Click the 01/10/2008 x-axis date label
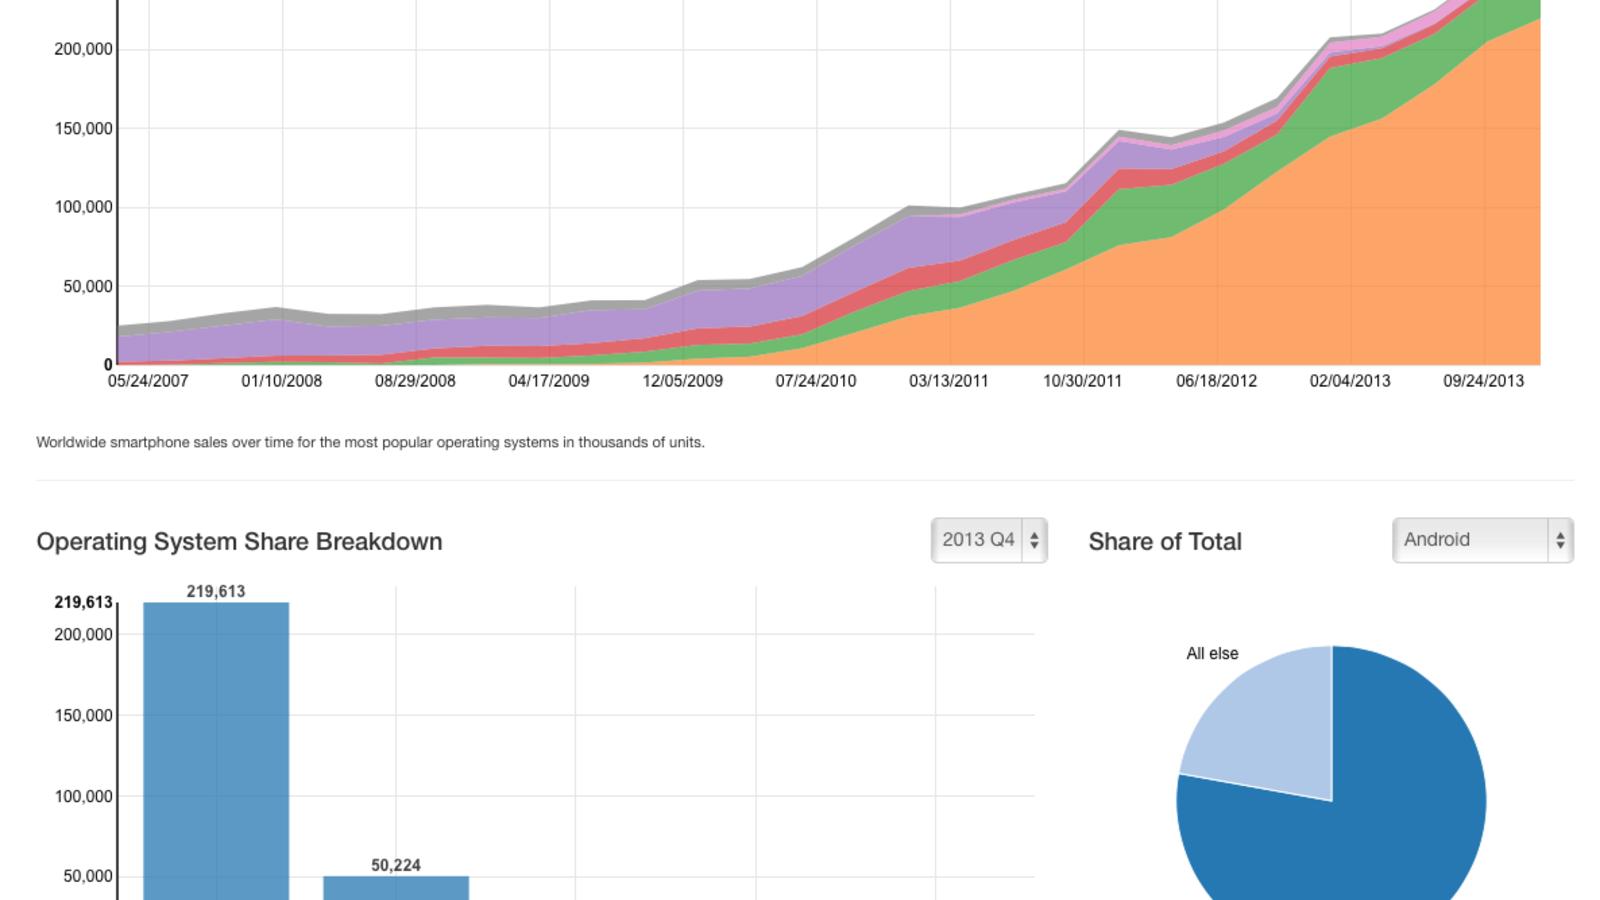 click(282, 381)
